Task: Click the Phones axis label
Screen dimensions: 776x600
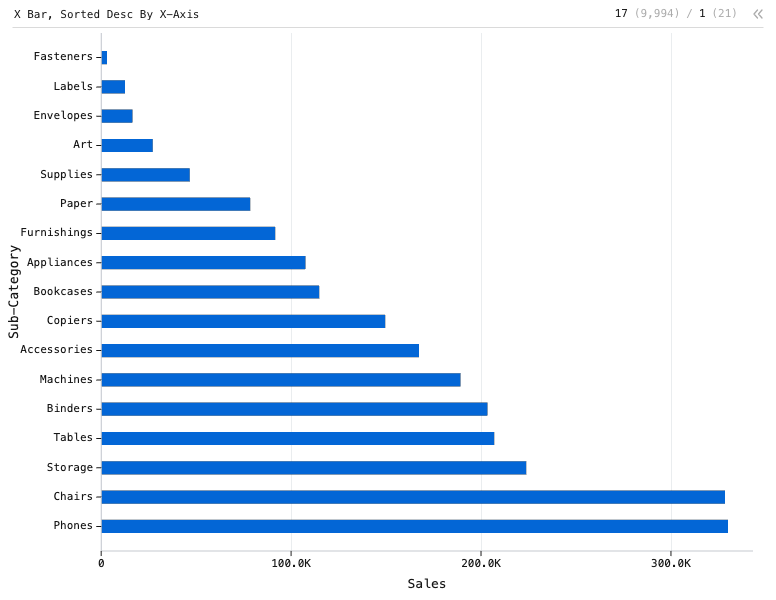Action: tap(73, 526)
